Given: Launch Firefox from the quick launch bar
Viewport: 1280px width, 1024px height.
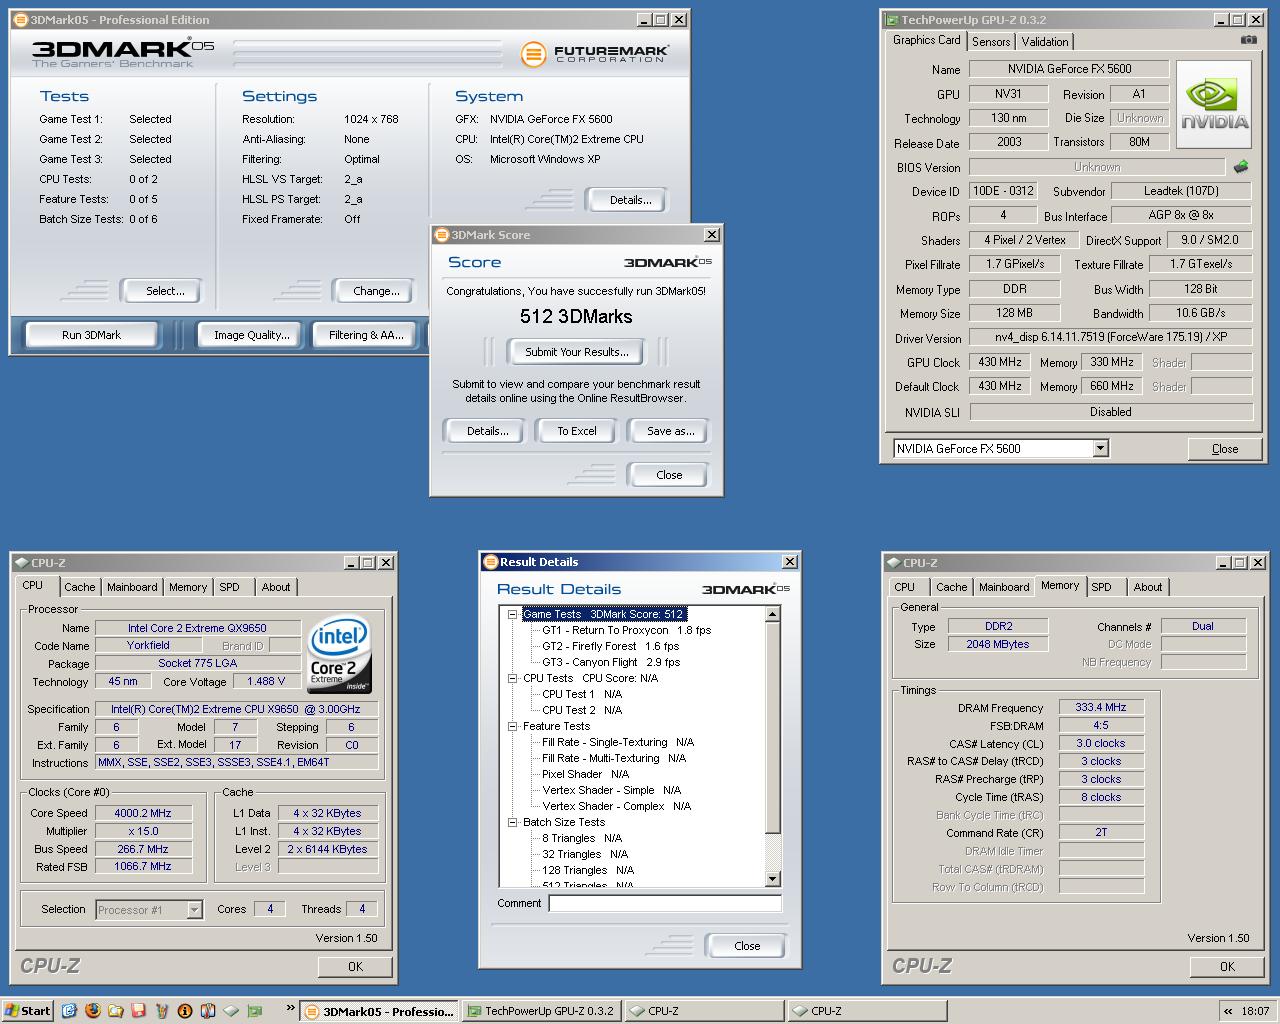Looking at the screenshot, I should (x=93, y=1011).
